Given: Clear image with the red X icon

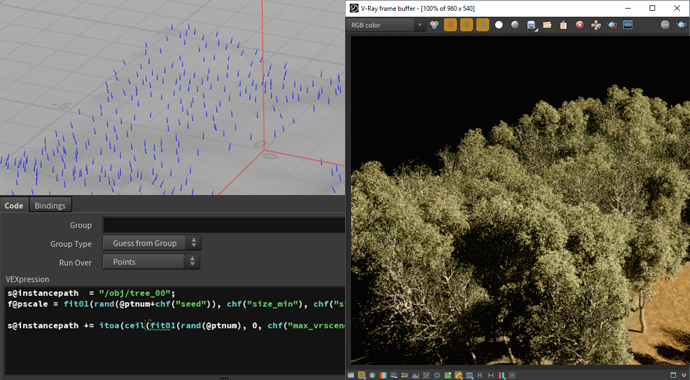Looking at the screenshot, I should [580, 25].
